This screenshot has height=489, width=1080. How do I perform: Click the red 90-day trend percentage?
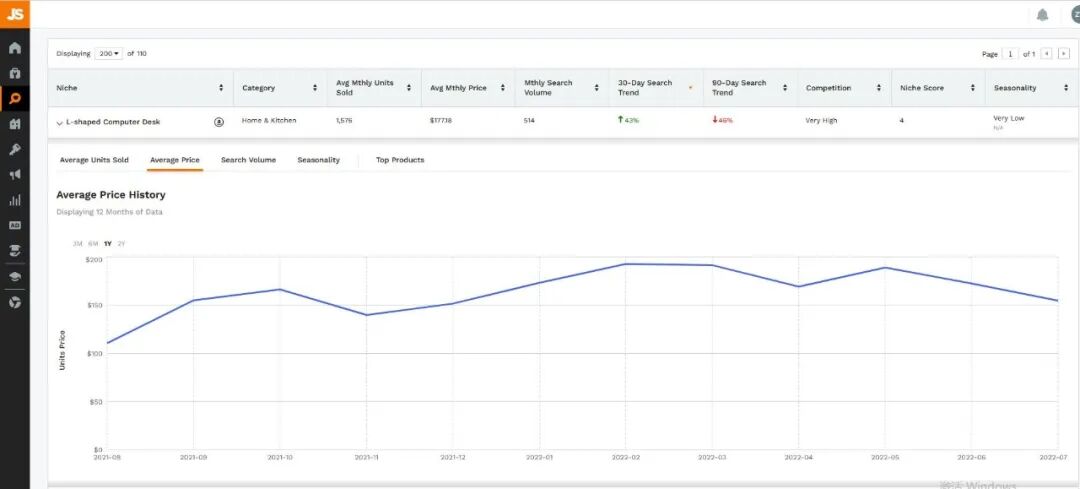point(723,120)
